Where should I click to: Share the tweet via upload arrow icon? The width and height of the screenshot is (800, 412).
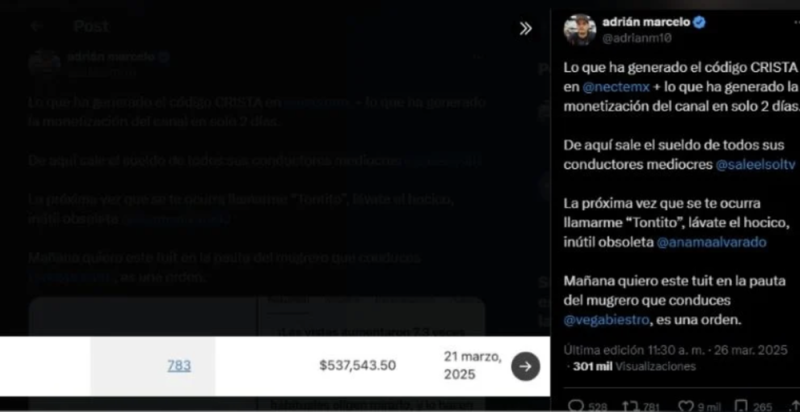pos(797,406)
